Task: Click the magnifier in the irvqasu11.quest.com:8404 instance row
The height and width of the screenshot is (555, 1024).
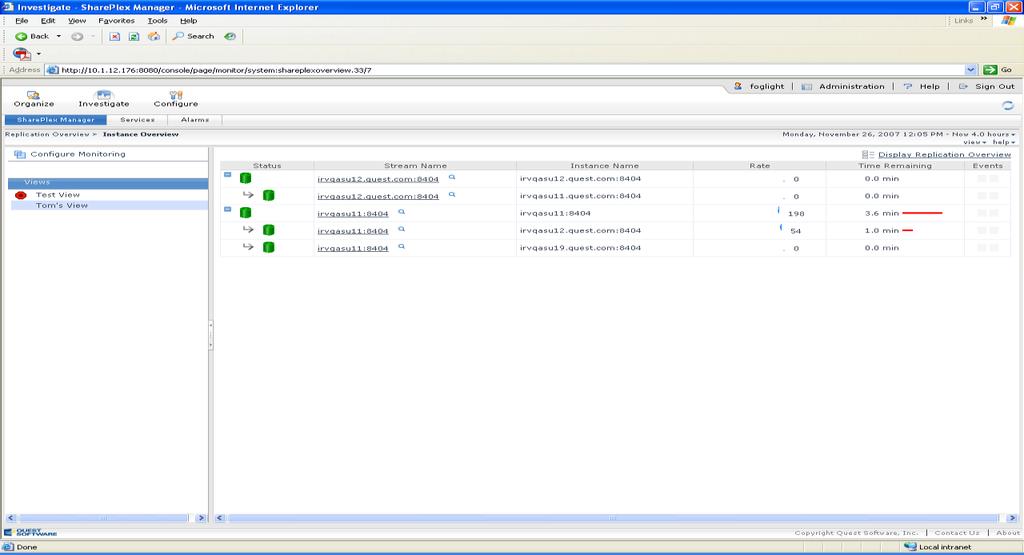Action: (452, 195)
